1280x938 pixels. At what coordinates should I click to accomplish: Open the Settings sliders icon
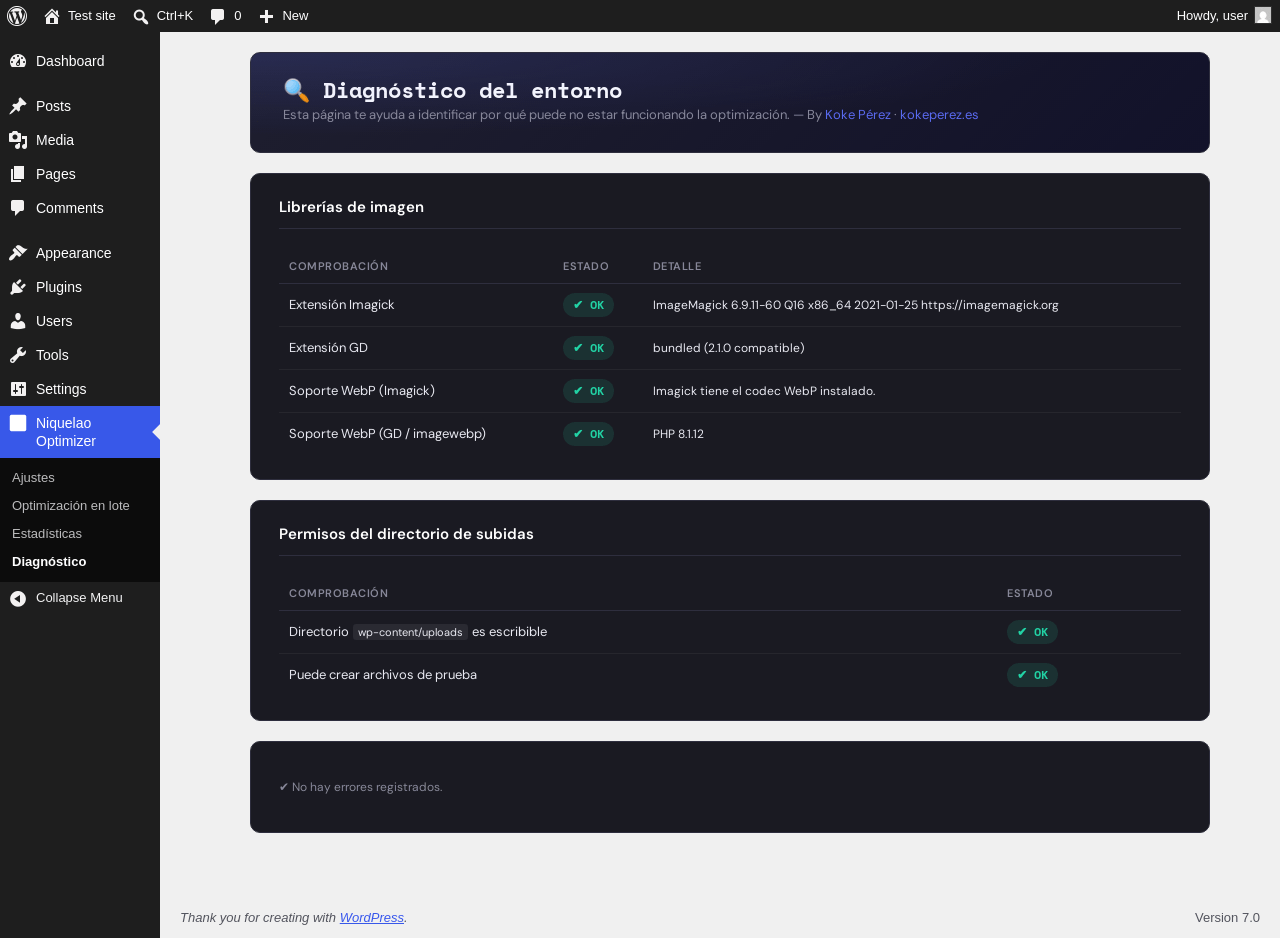[18, 389]
